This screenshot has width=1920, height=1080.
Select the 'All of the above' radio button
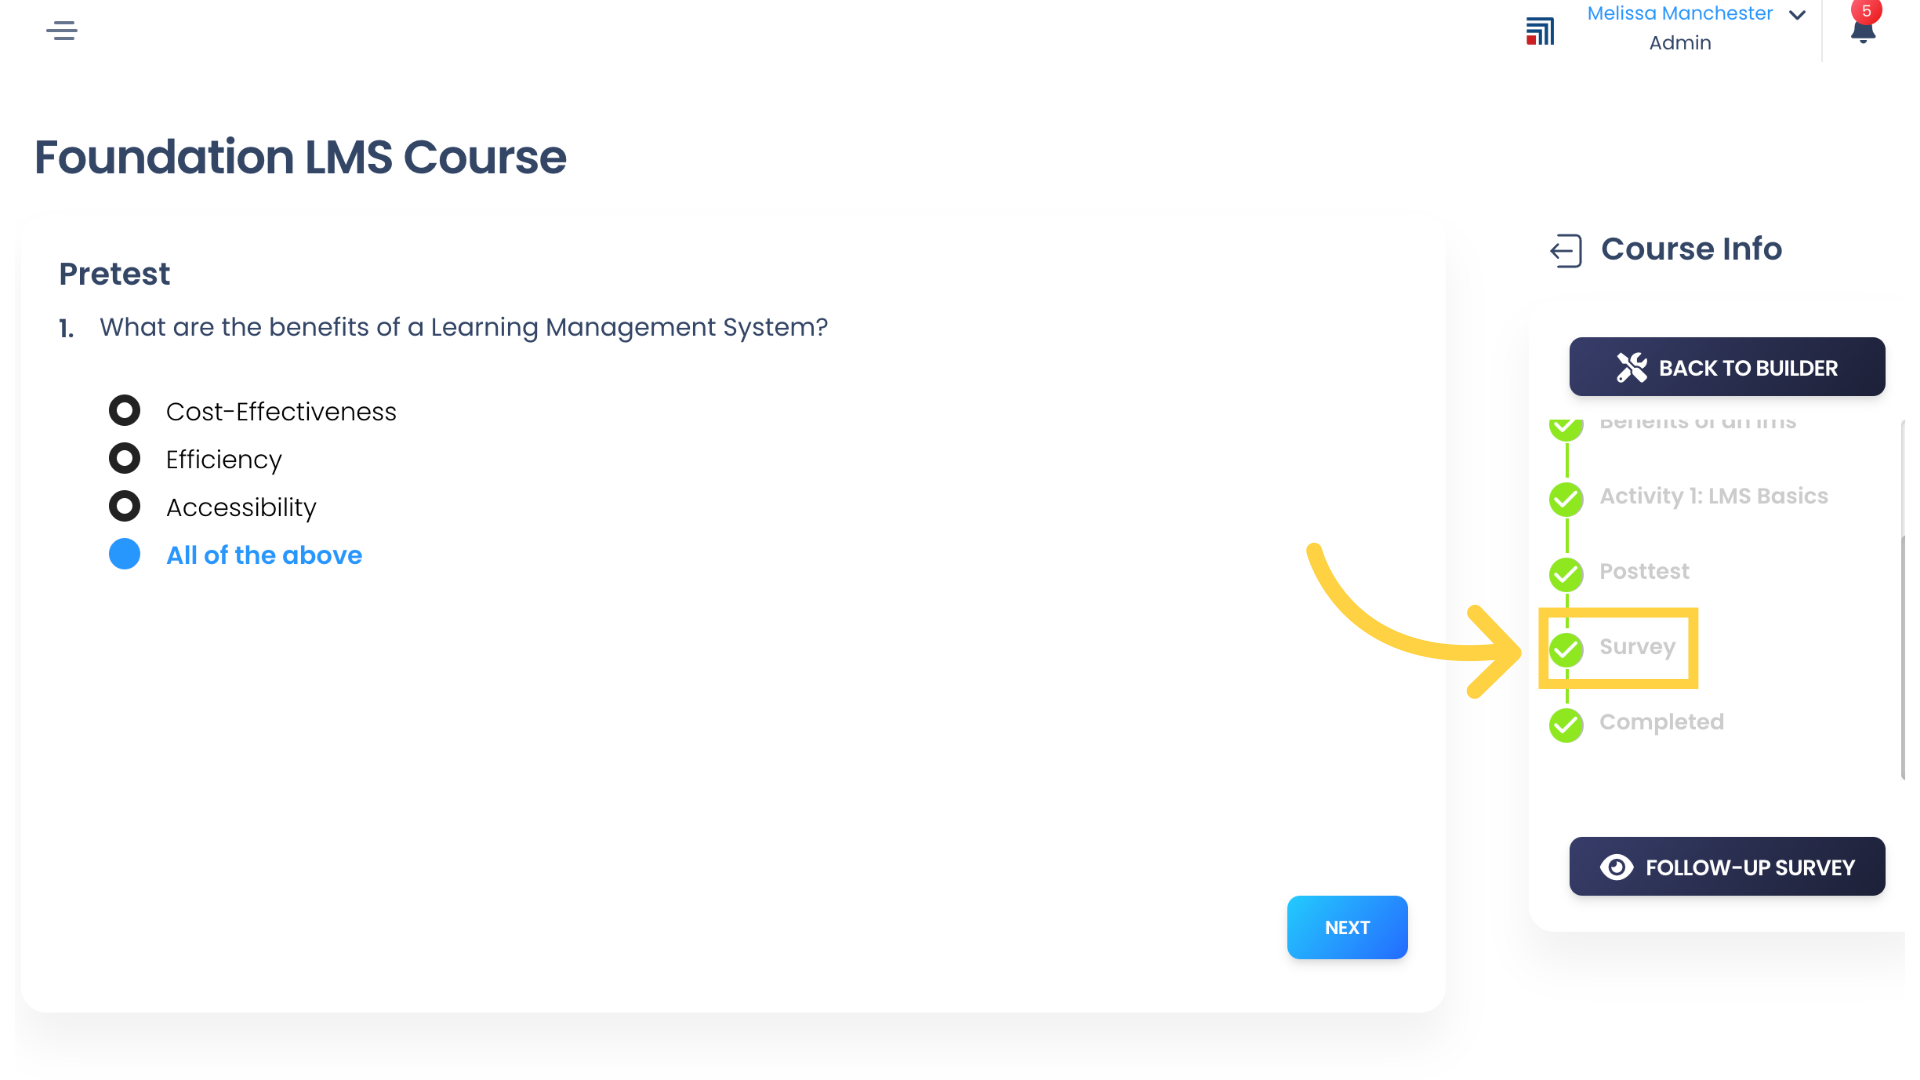pos(124,554)
